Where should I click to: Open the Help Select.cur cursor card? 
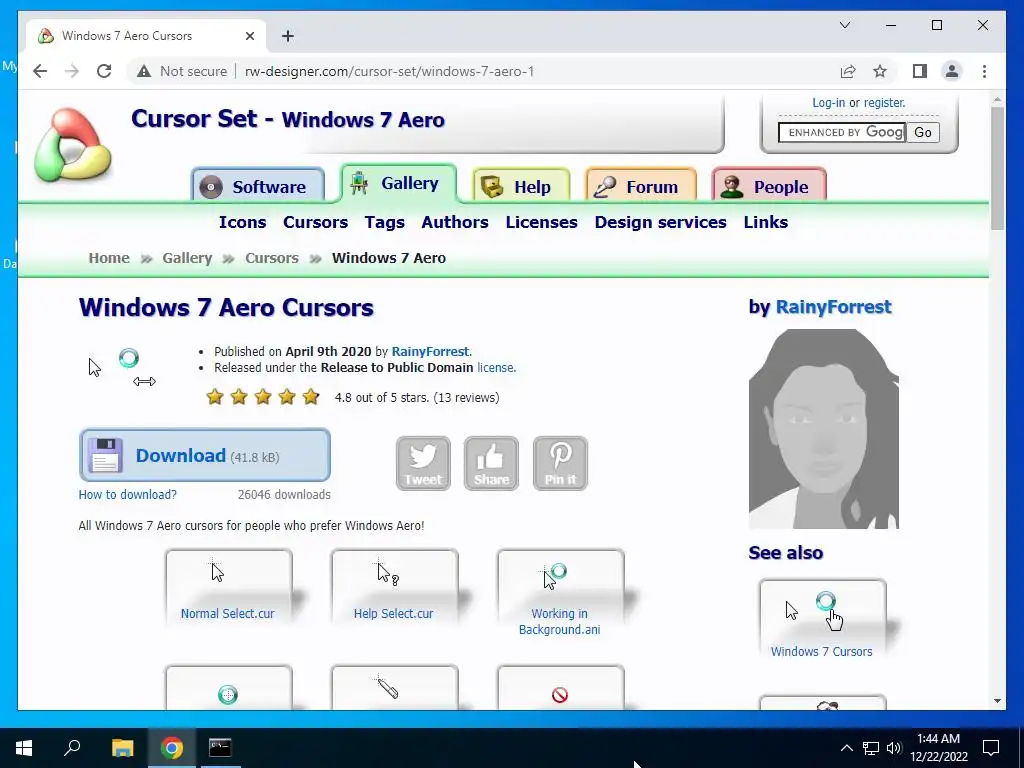[394, 586]
